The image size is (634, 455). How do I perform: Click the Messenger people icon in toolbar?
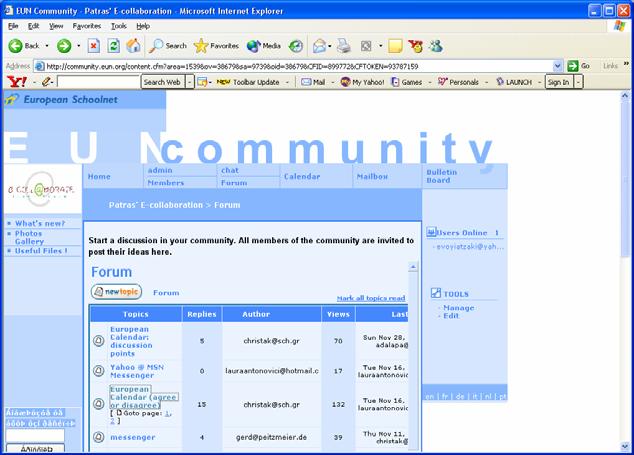pyautogui.click(x=436, y=46)
